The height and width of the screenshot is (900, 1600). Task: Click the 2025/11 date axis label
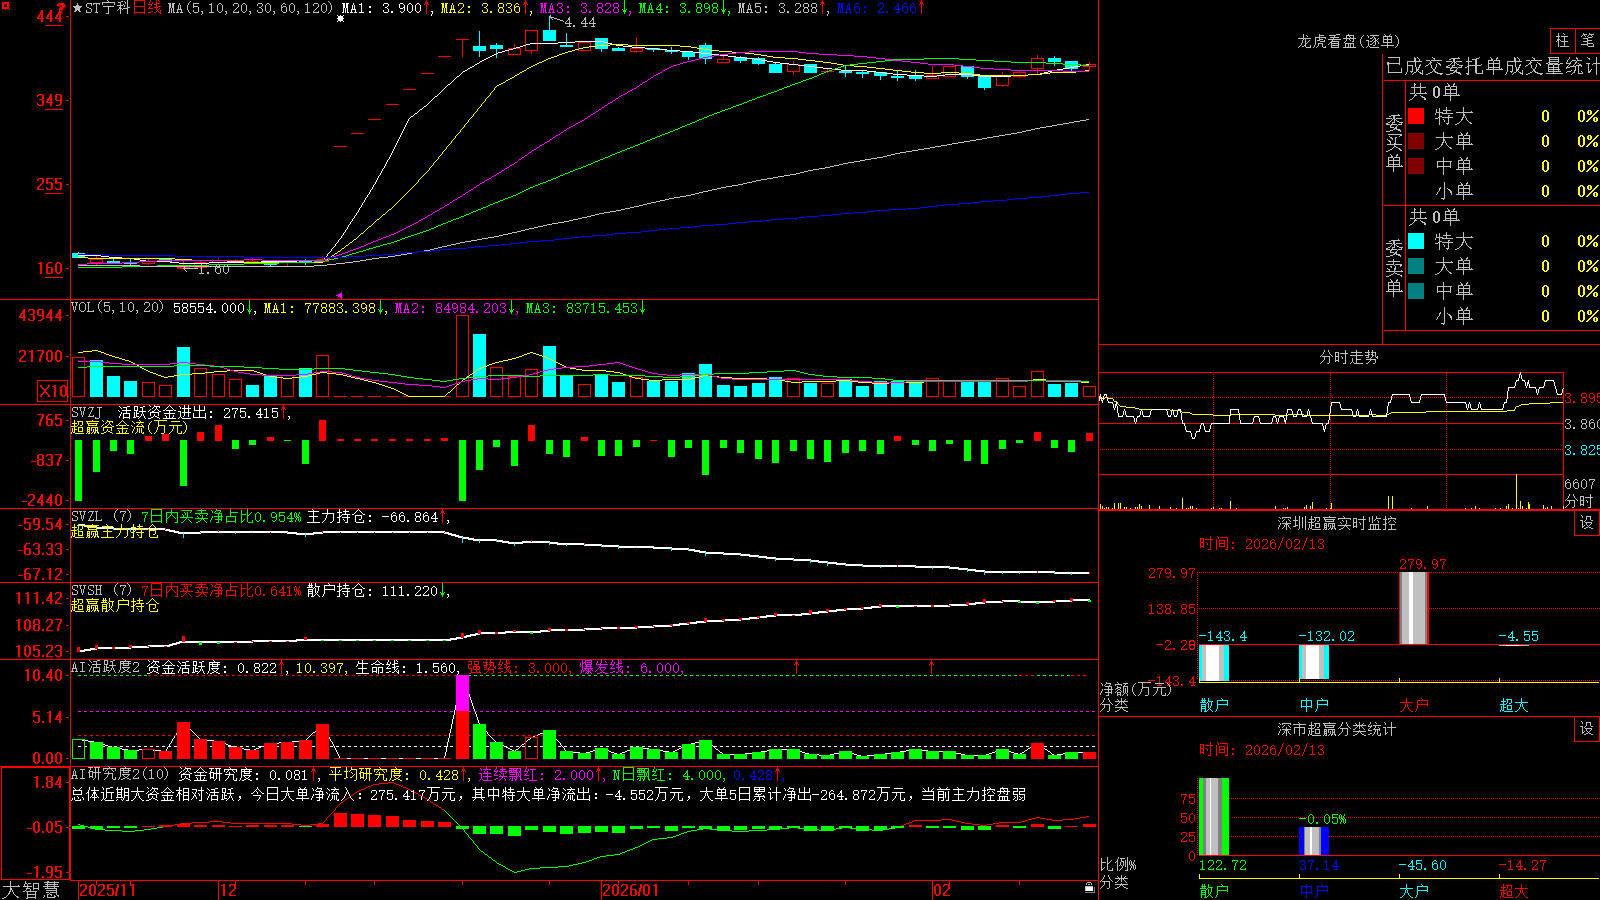[x=107, y=890]
